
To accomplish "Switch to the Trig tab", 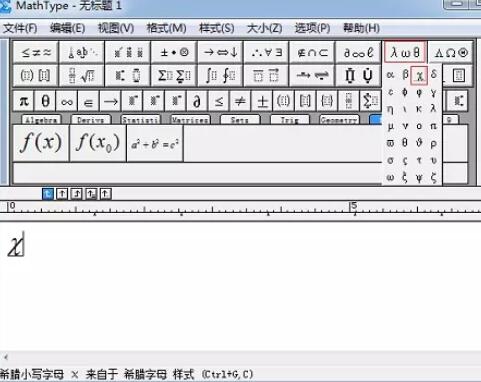I will point(290,120).
